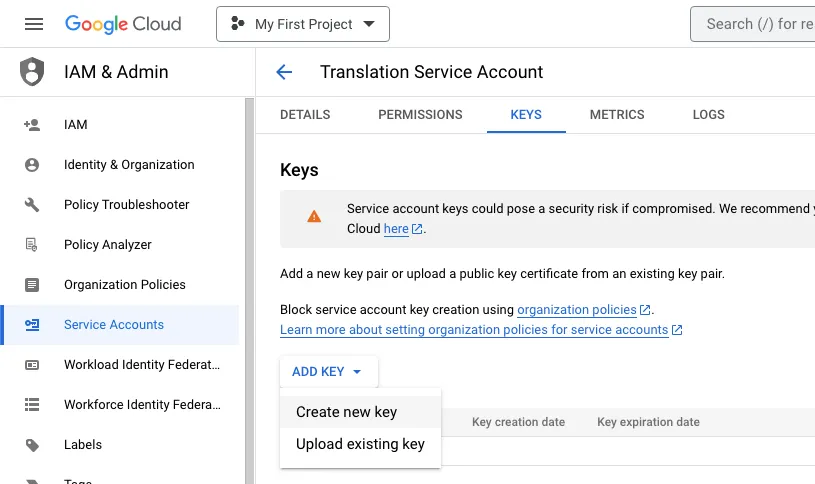Image resolution: width=815 pixels, height=484 pixels.
Task: Switch to the LOGS tab
Action: (x=708, y=115)
